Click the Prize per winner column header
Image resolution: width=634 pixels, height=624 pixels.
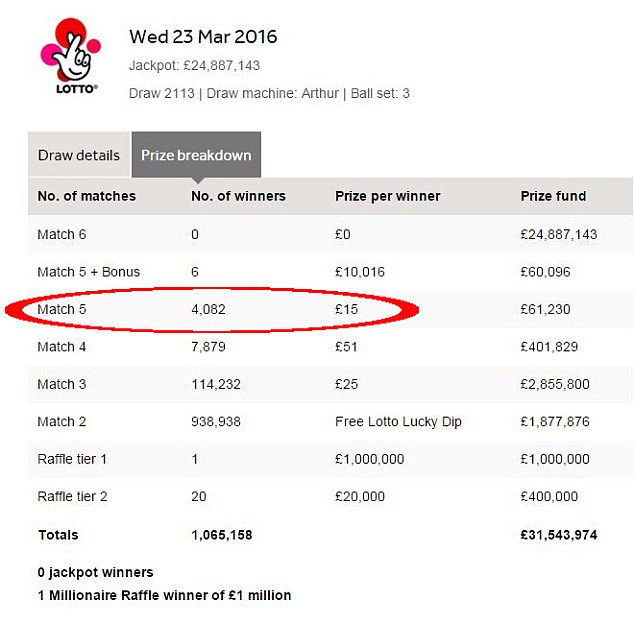tap(388, 196)
